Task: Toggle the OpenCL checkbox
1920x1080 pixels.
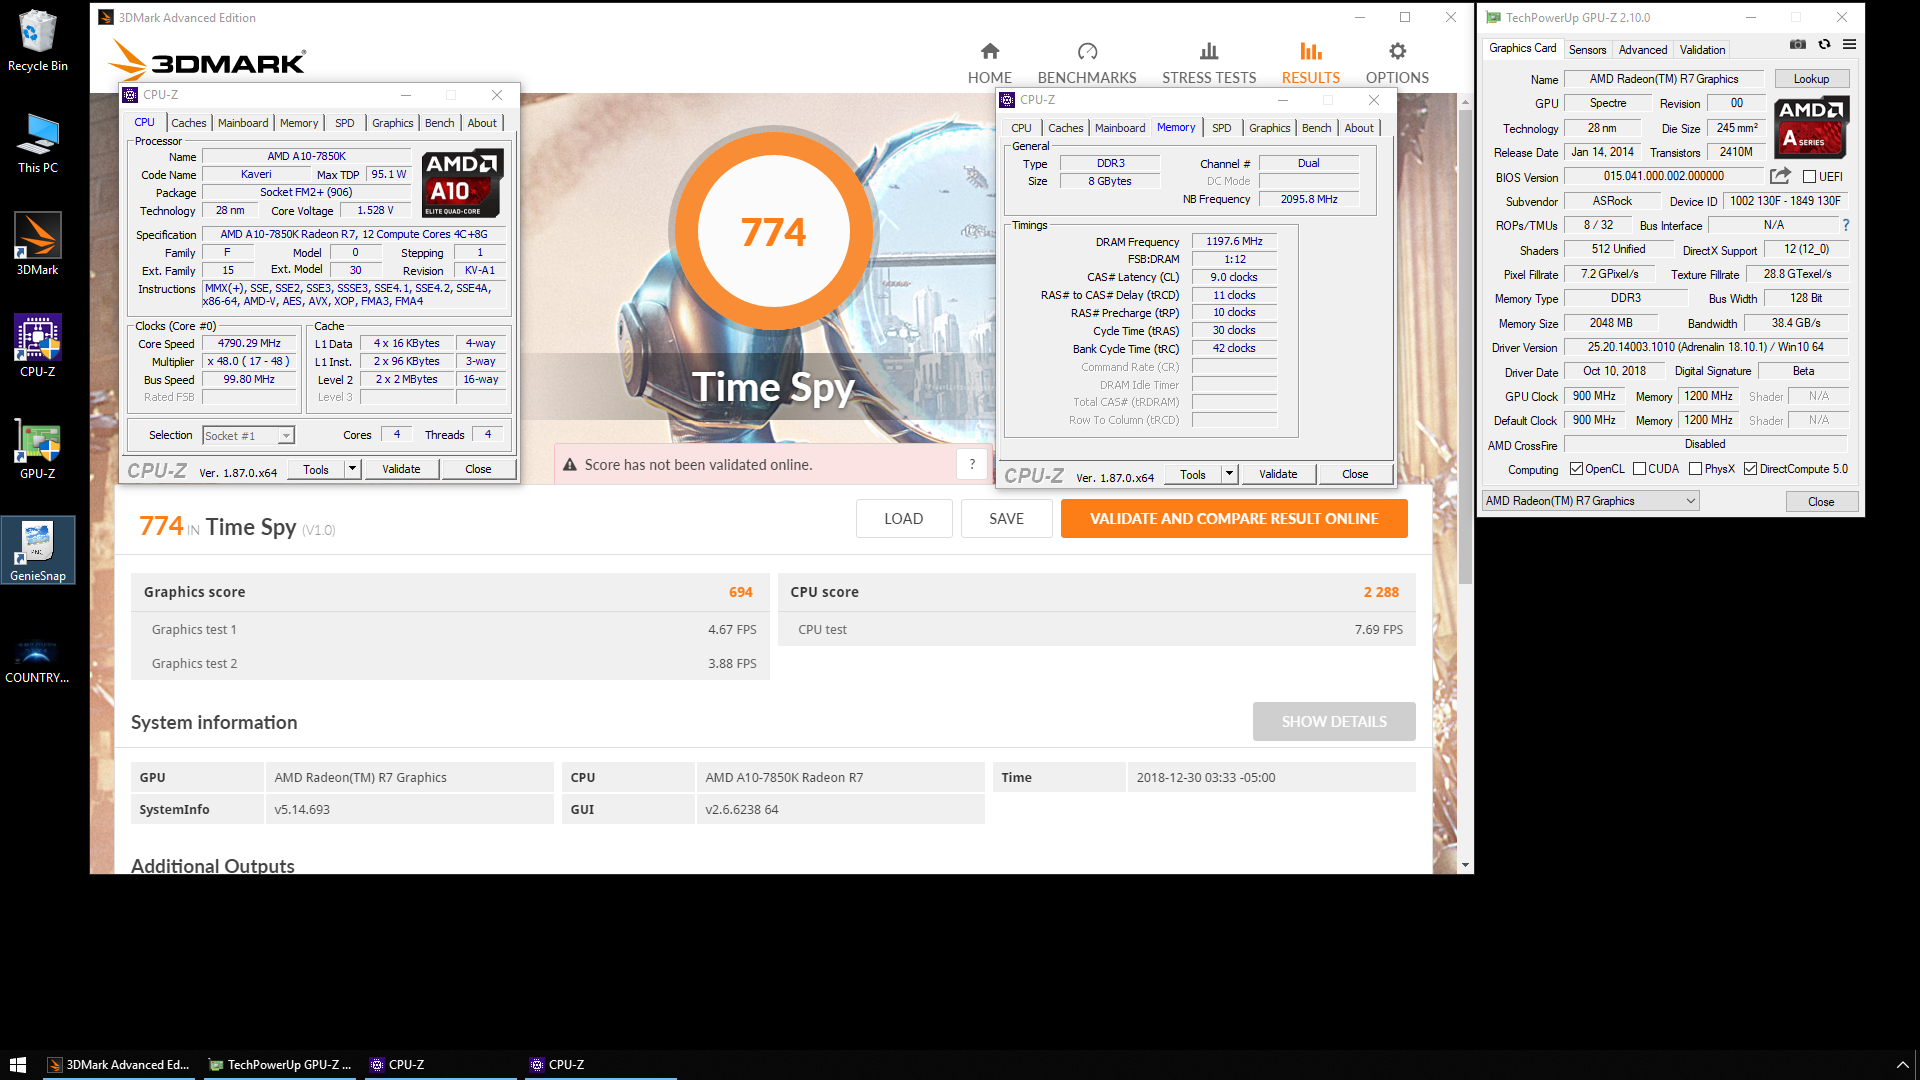Action: pyautogui.click(x=1576, y=469)
